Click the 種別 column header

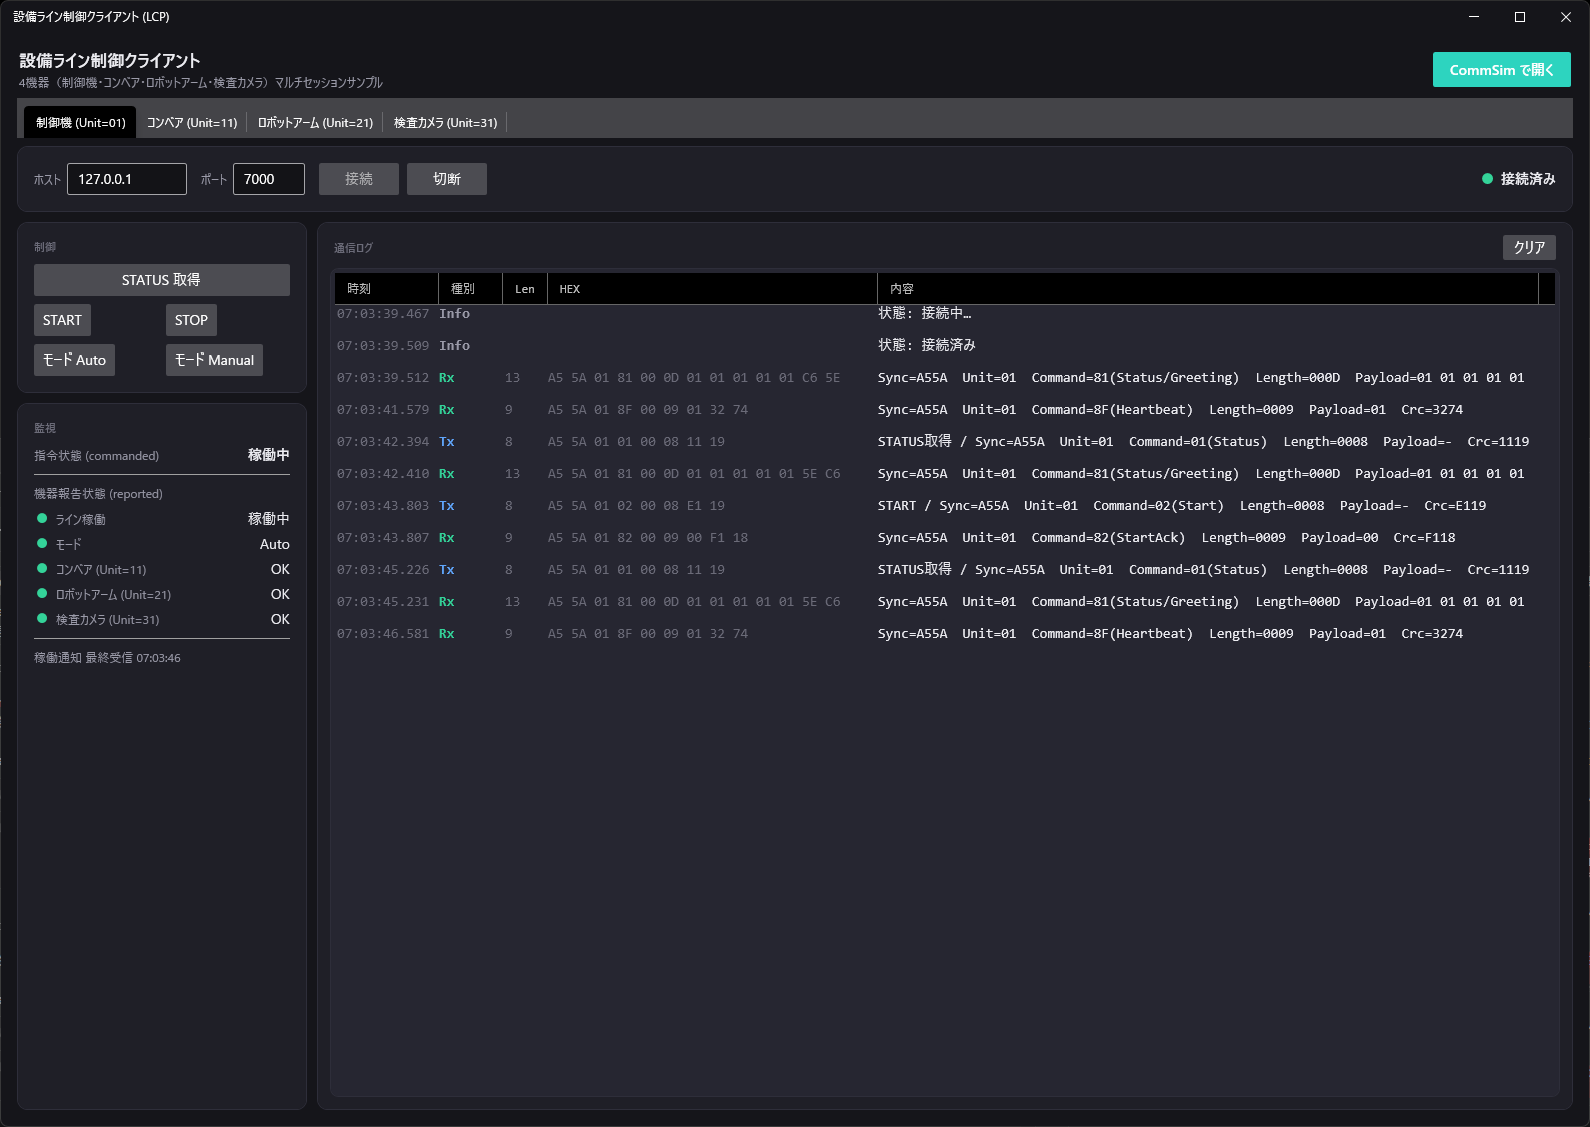[470, 289]
